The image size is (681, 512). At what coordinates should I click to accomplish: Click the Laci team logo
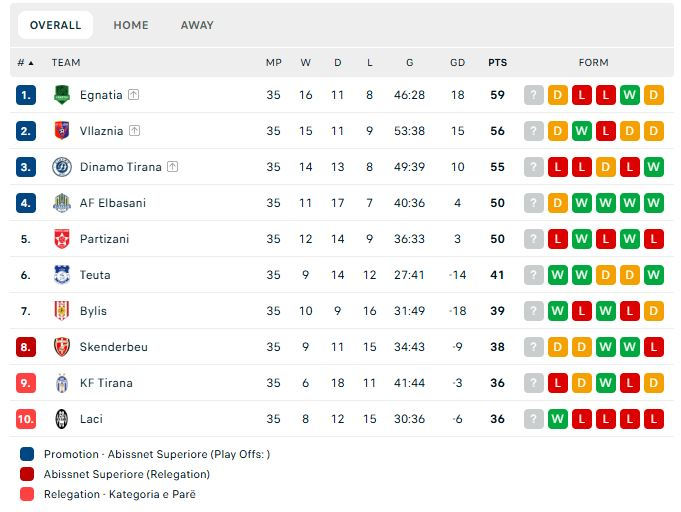62,419
